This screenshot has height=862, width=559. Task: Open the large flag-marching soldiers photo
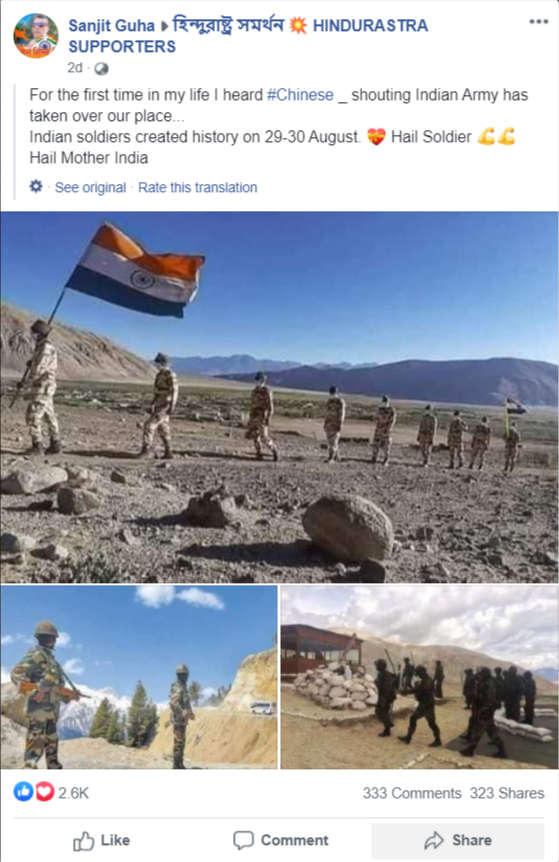279,397
